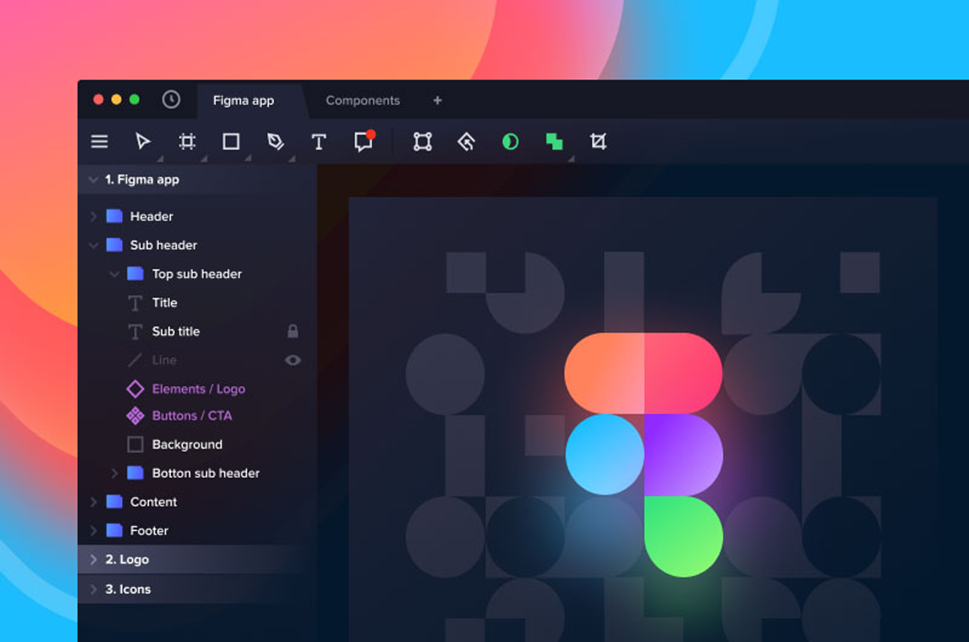The width and height of the screenshot is (969, 642).
Task: Select the 1. Figma app page label
Action: (x=142, y=180)
